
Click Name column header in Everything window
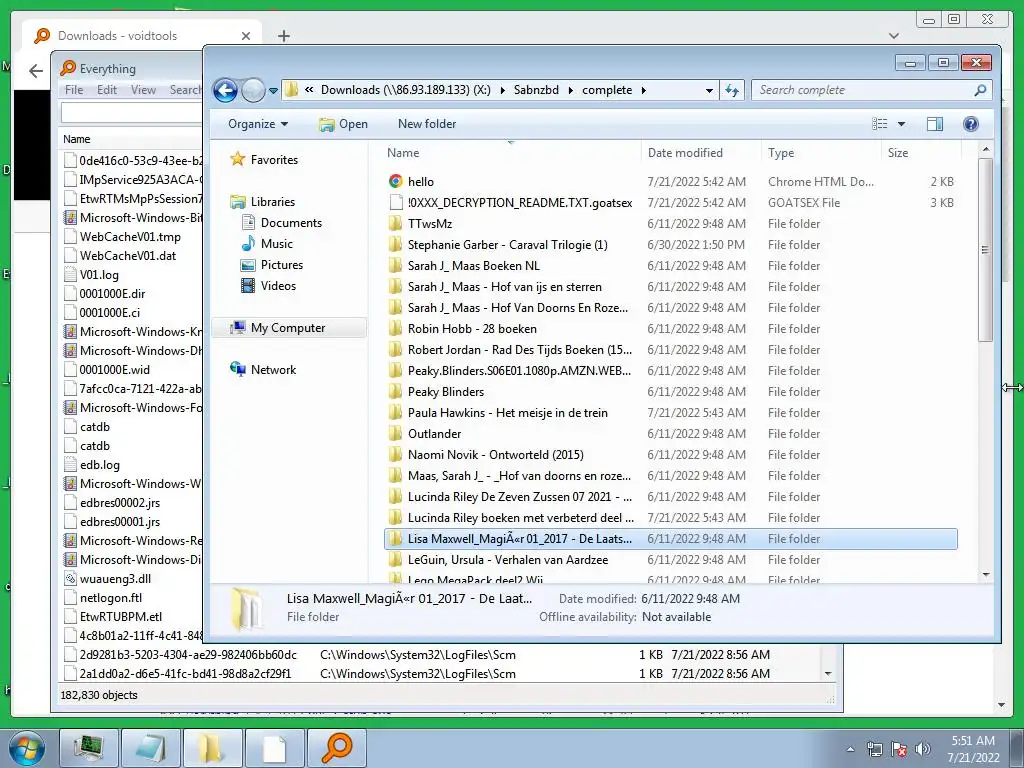[x=76, y=139]
